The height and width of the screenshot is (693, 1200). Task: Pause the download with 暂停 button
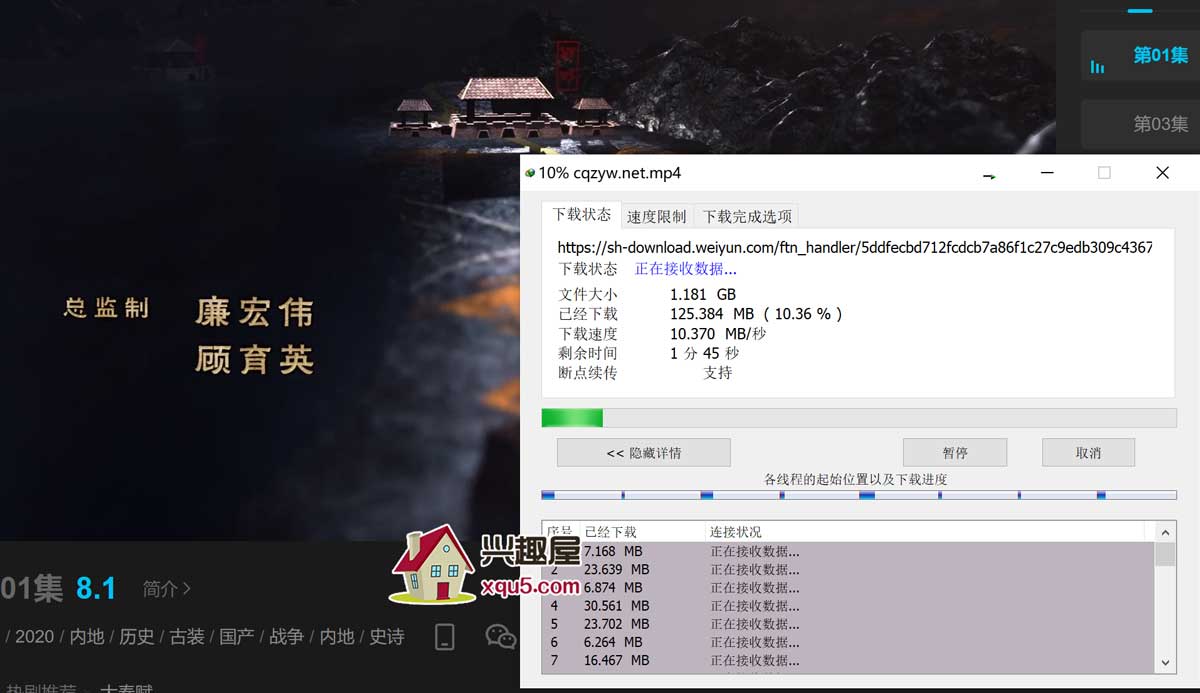point(954,452)
